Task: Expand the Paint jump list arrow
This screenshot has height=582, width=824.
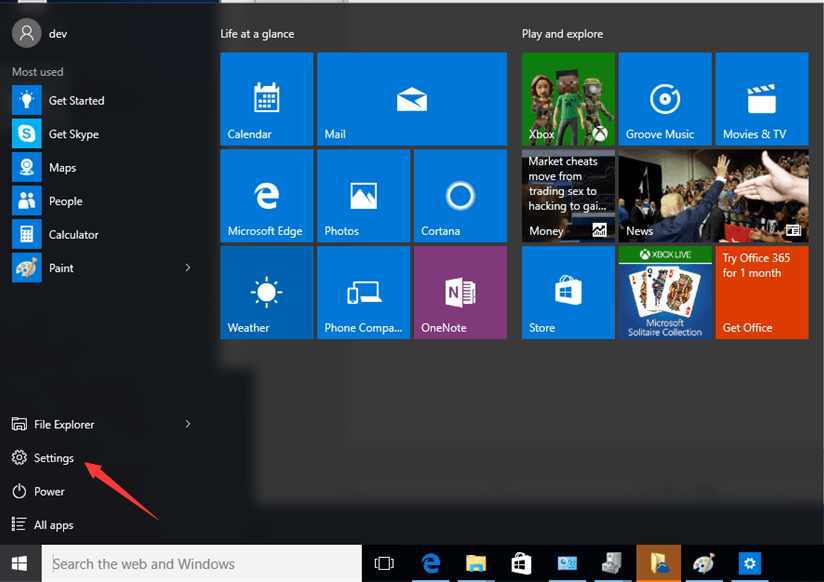Action: click(x=188, y=268)
